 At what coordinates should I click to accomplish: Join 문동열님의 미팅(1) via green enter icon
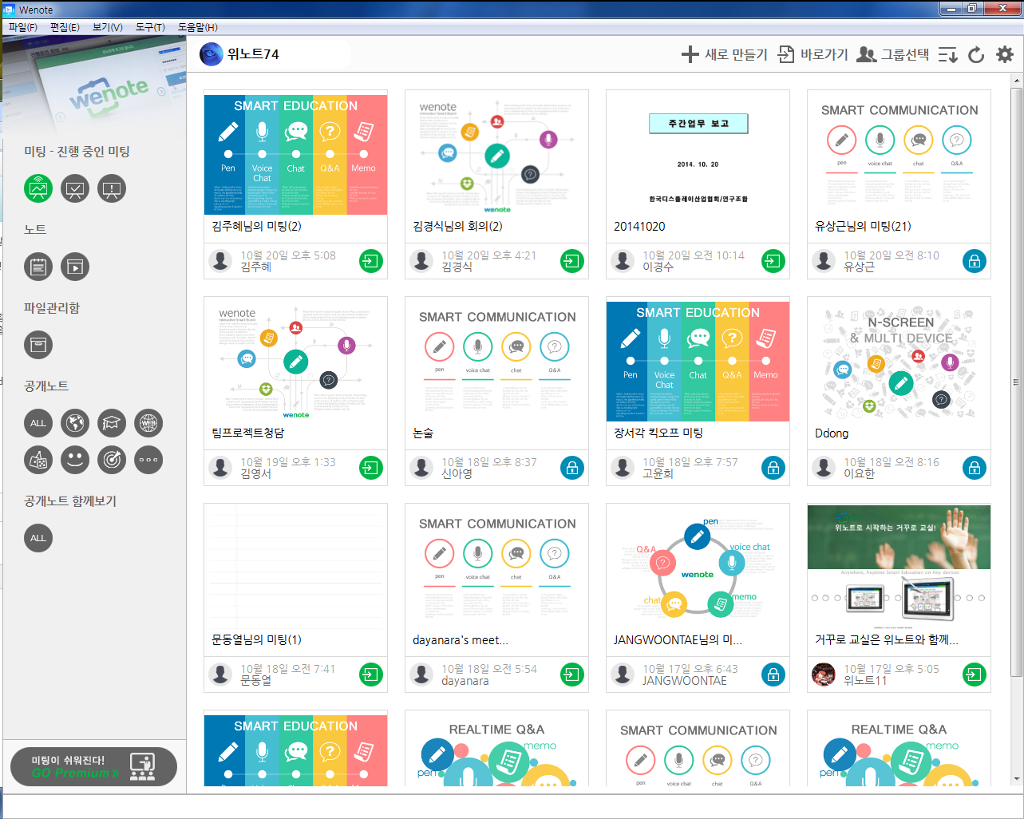[x=371, y=675]
